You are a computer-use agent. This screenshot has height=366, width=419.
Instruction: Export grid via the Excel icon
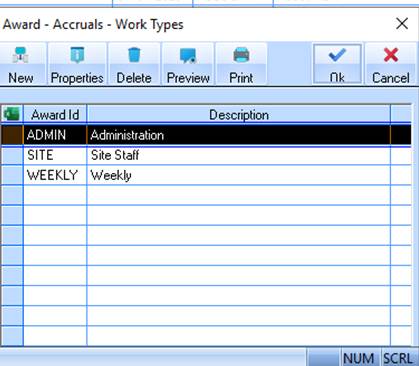point(12,114)
